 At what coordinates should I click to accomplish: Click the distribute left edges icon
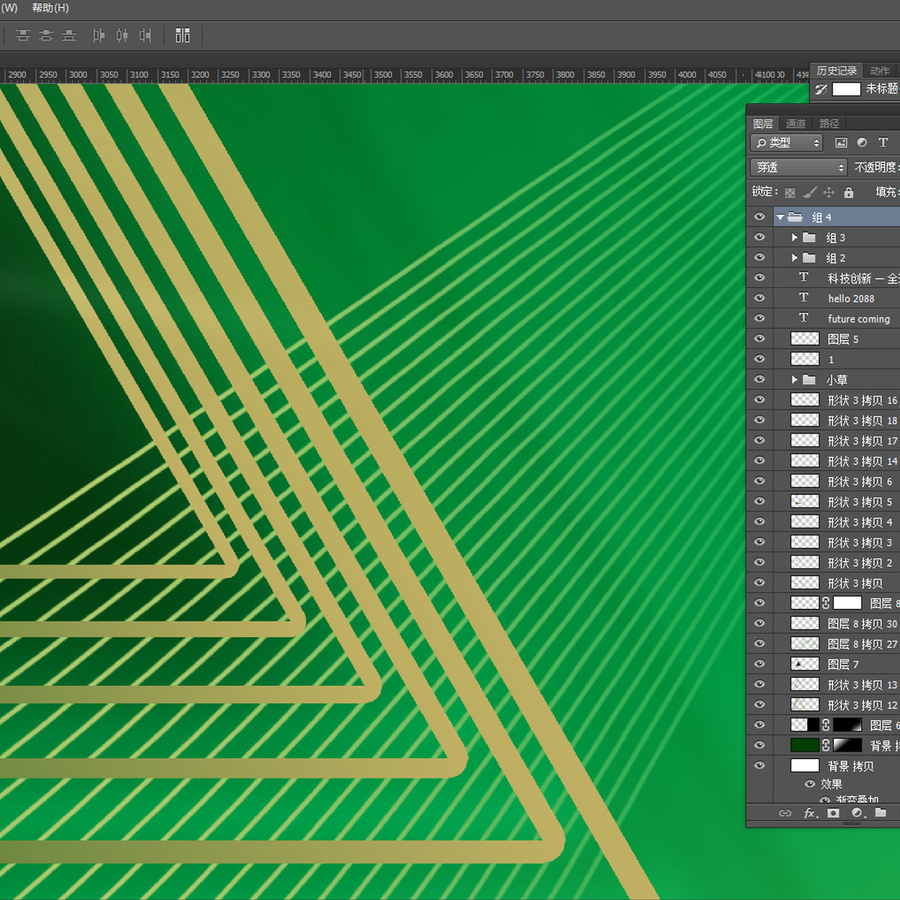[99, 36]
